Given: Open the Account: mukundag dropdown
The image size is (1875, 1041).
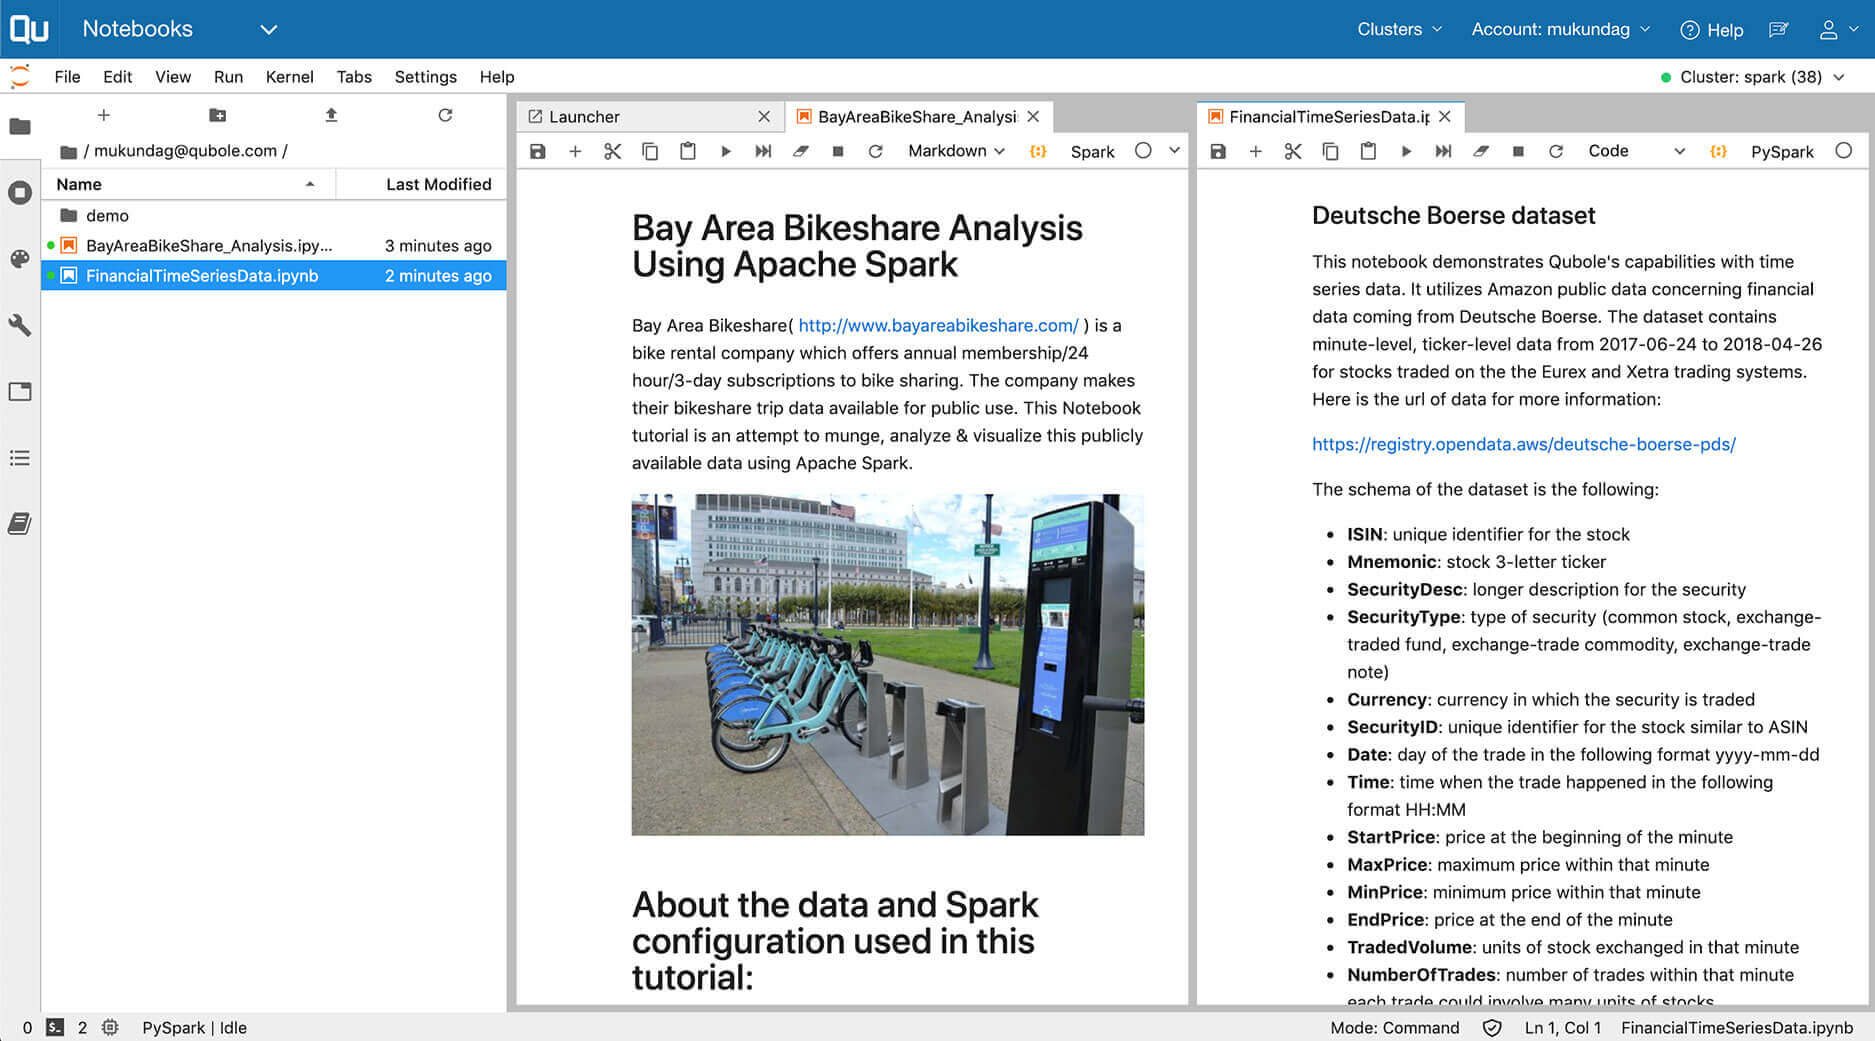Looking at the screenshot, I should coord(1560,29).
